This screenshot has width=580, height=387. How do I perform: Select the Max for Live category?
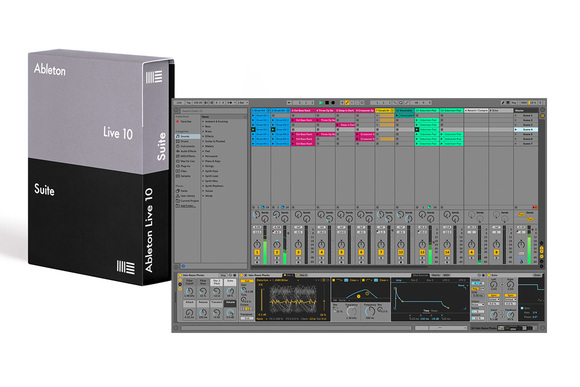click(x=188, y=161)
